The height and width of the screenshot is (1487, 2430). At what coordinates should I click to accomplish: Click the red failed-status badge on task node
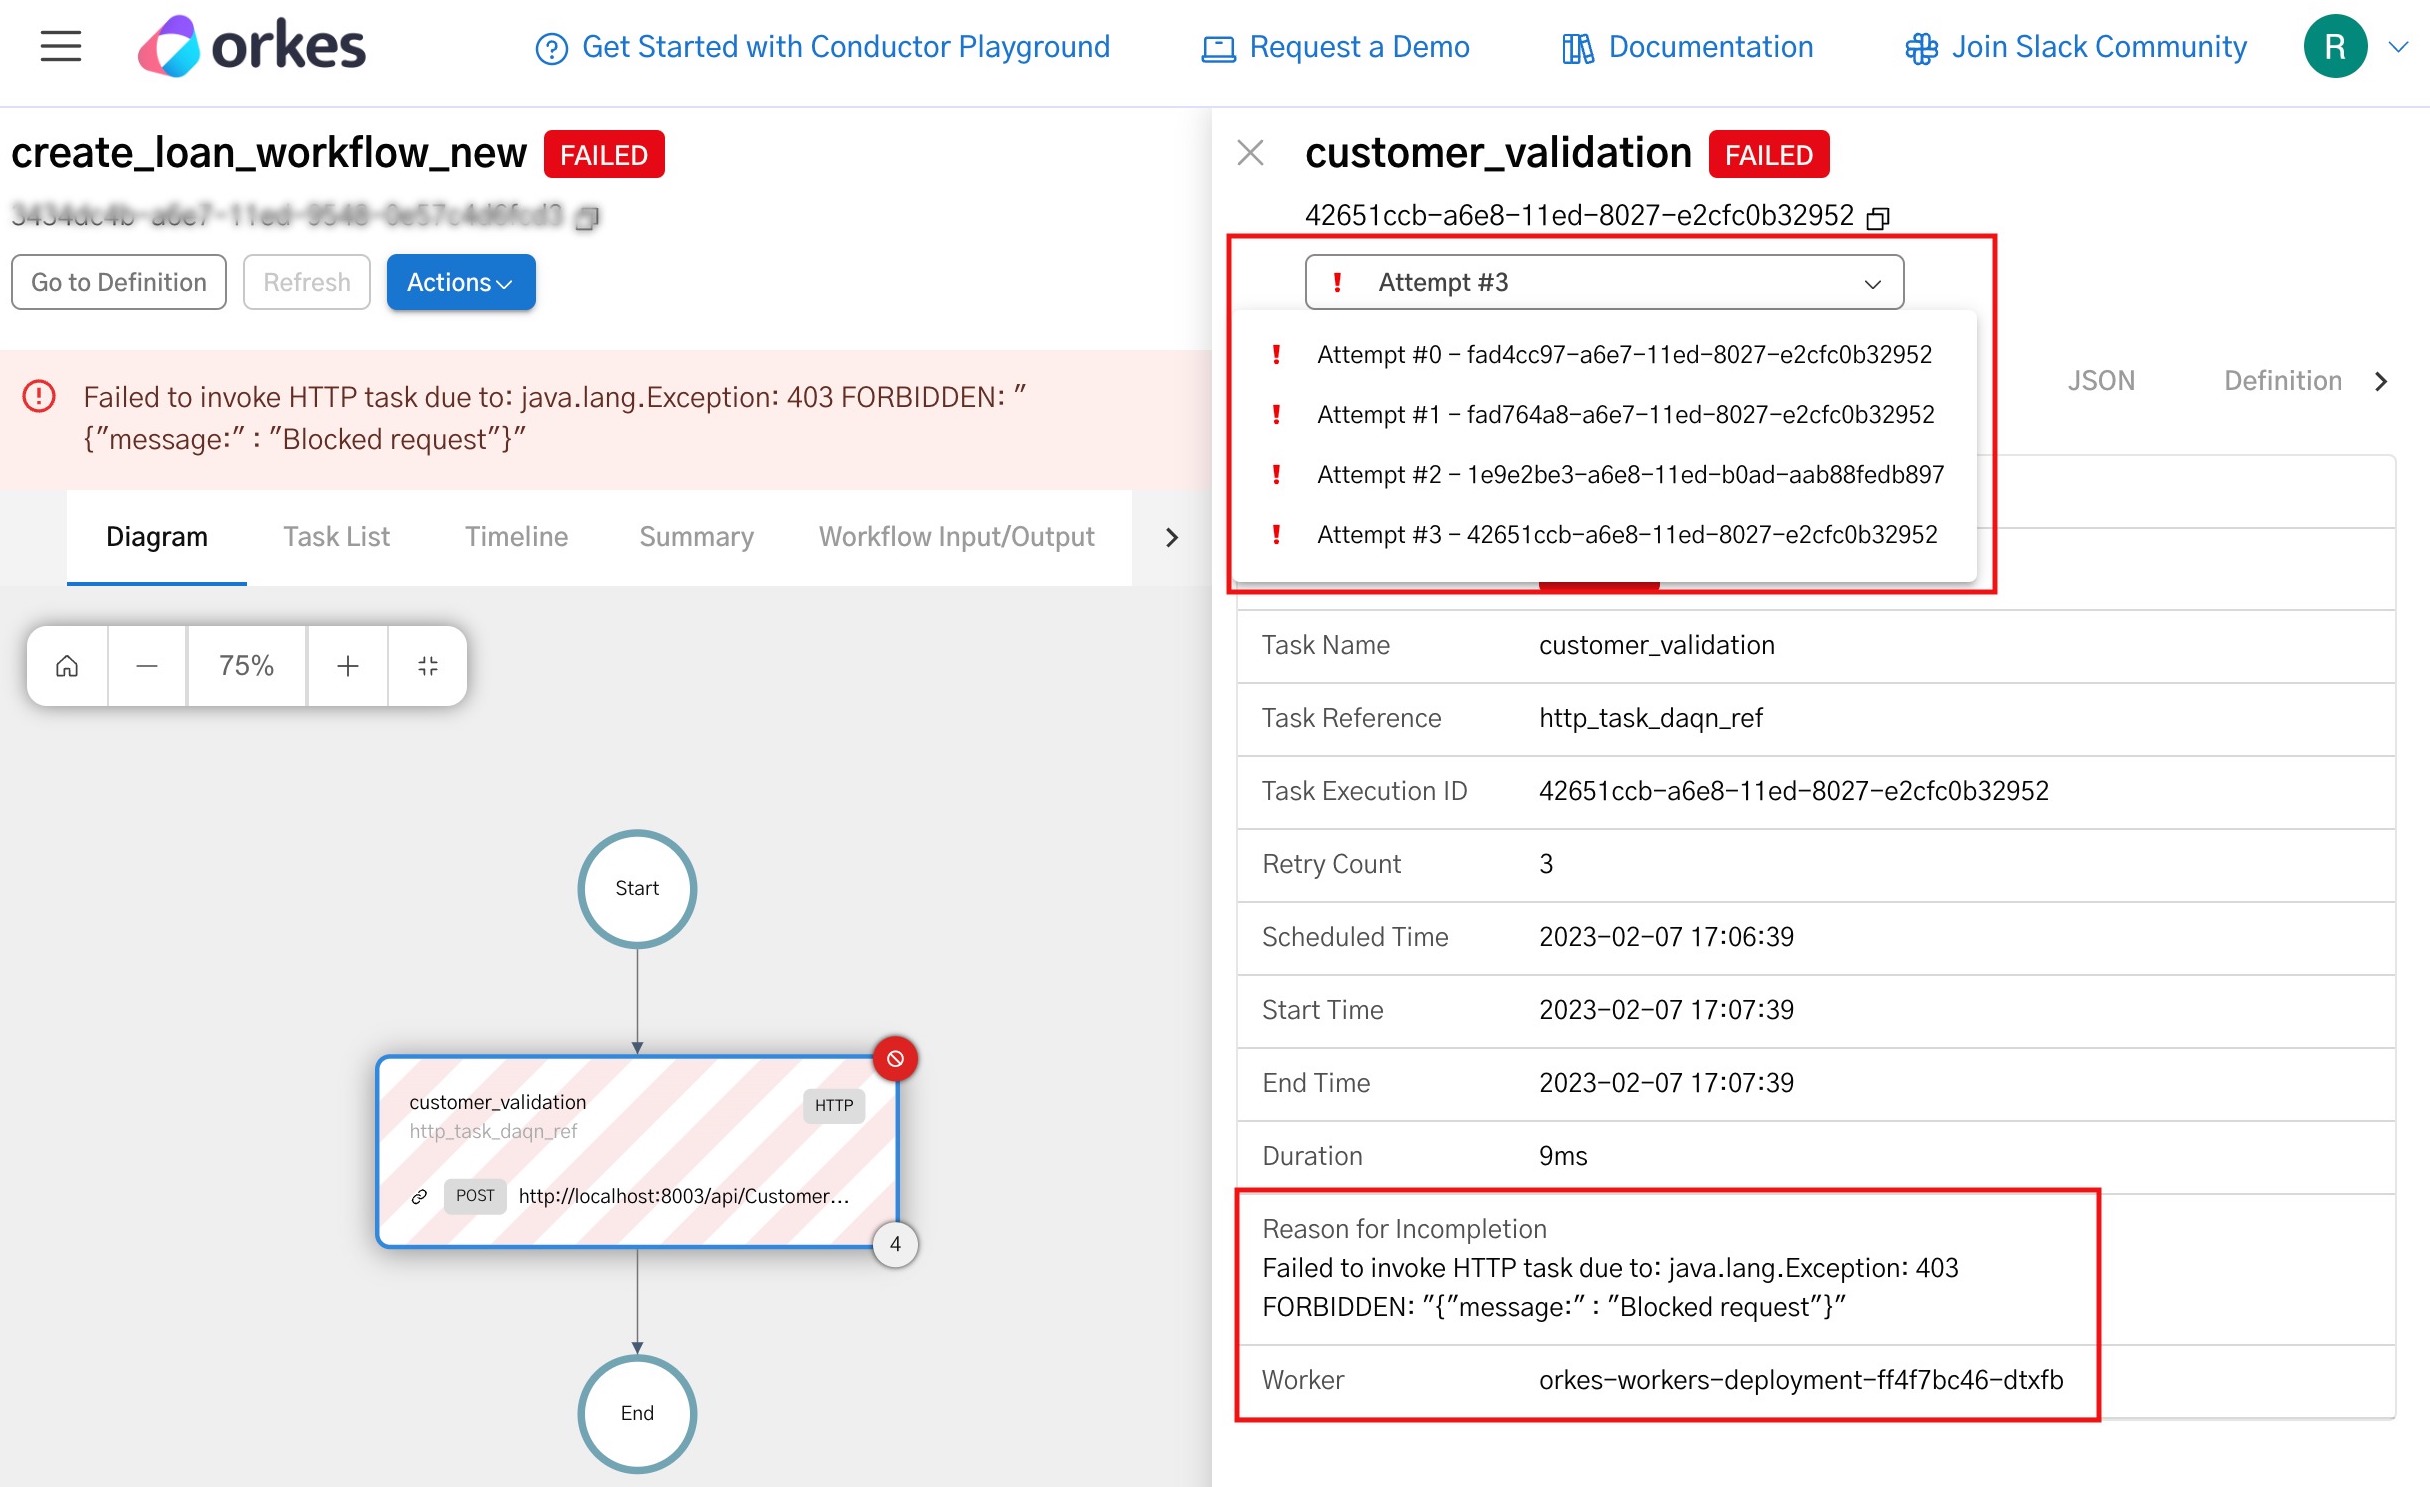pos(895,1058)
